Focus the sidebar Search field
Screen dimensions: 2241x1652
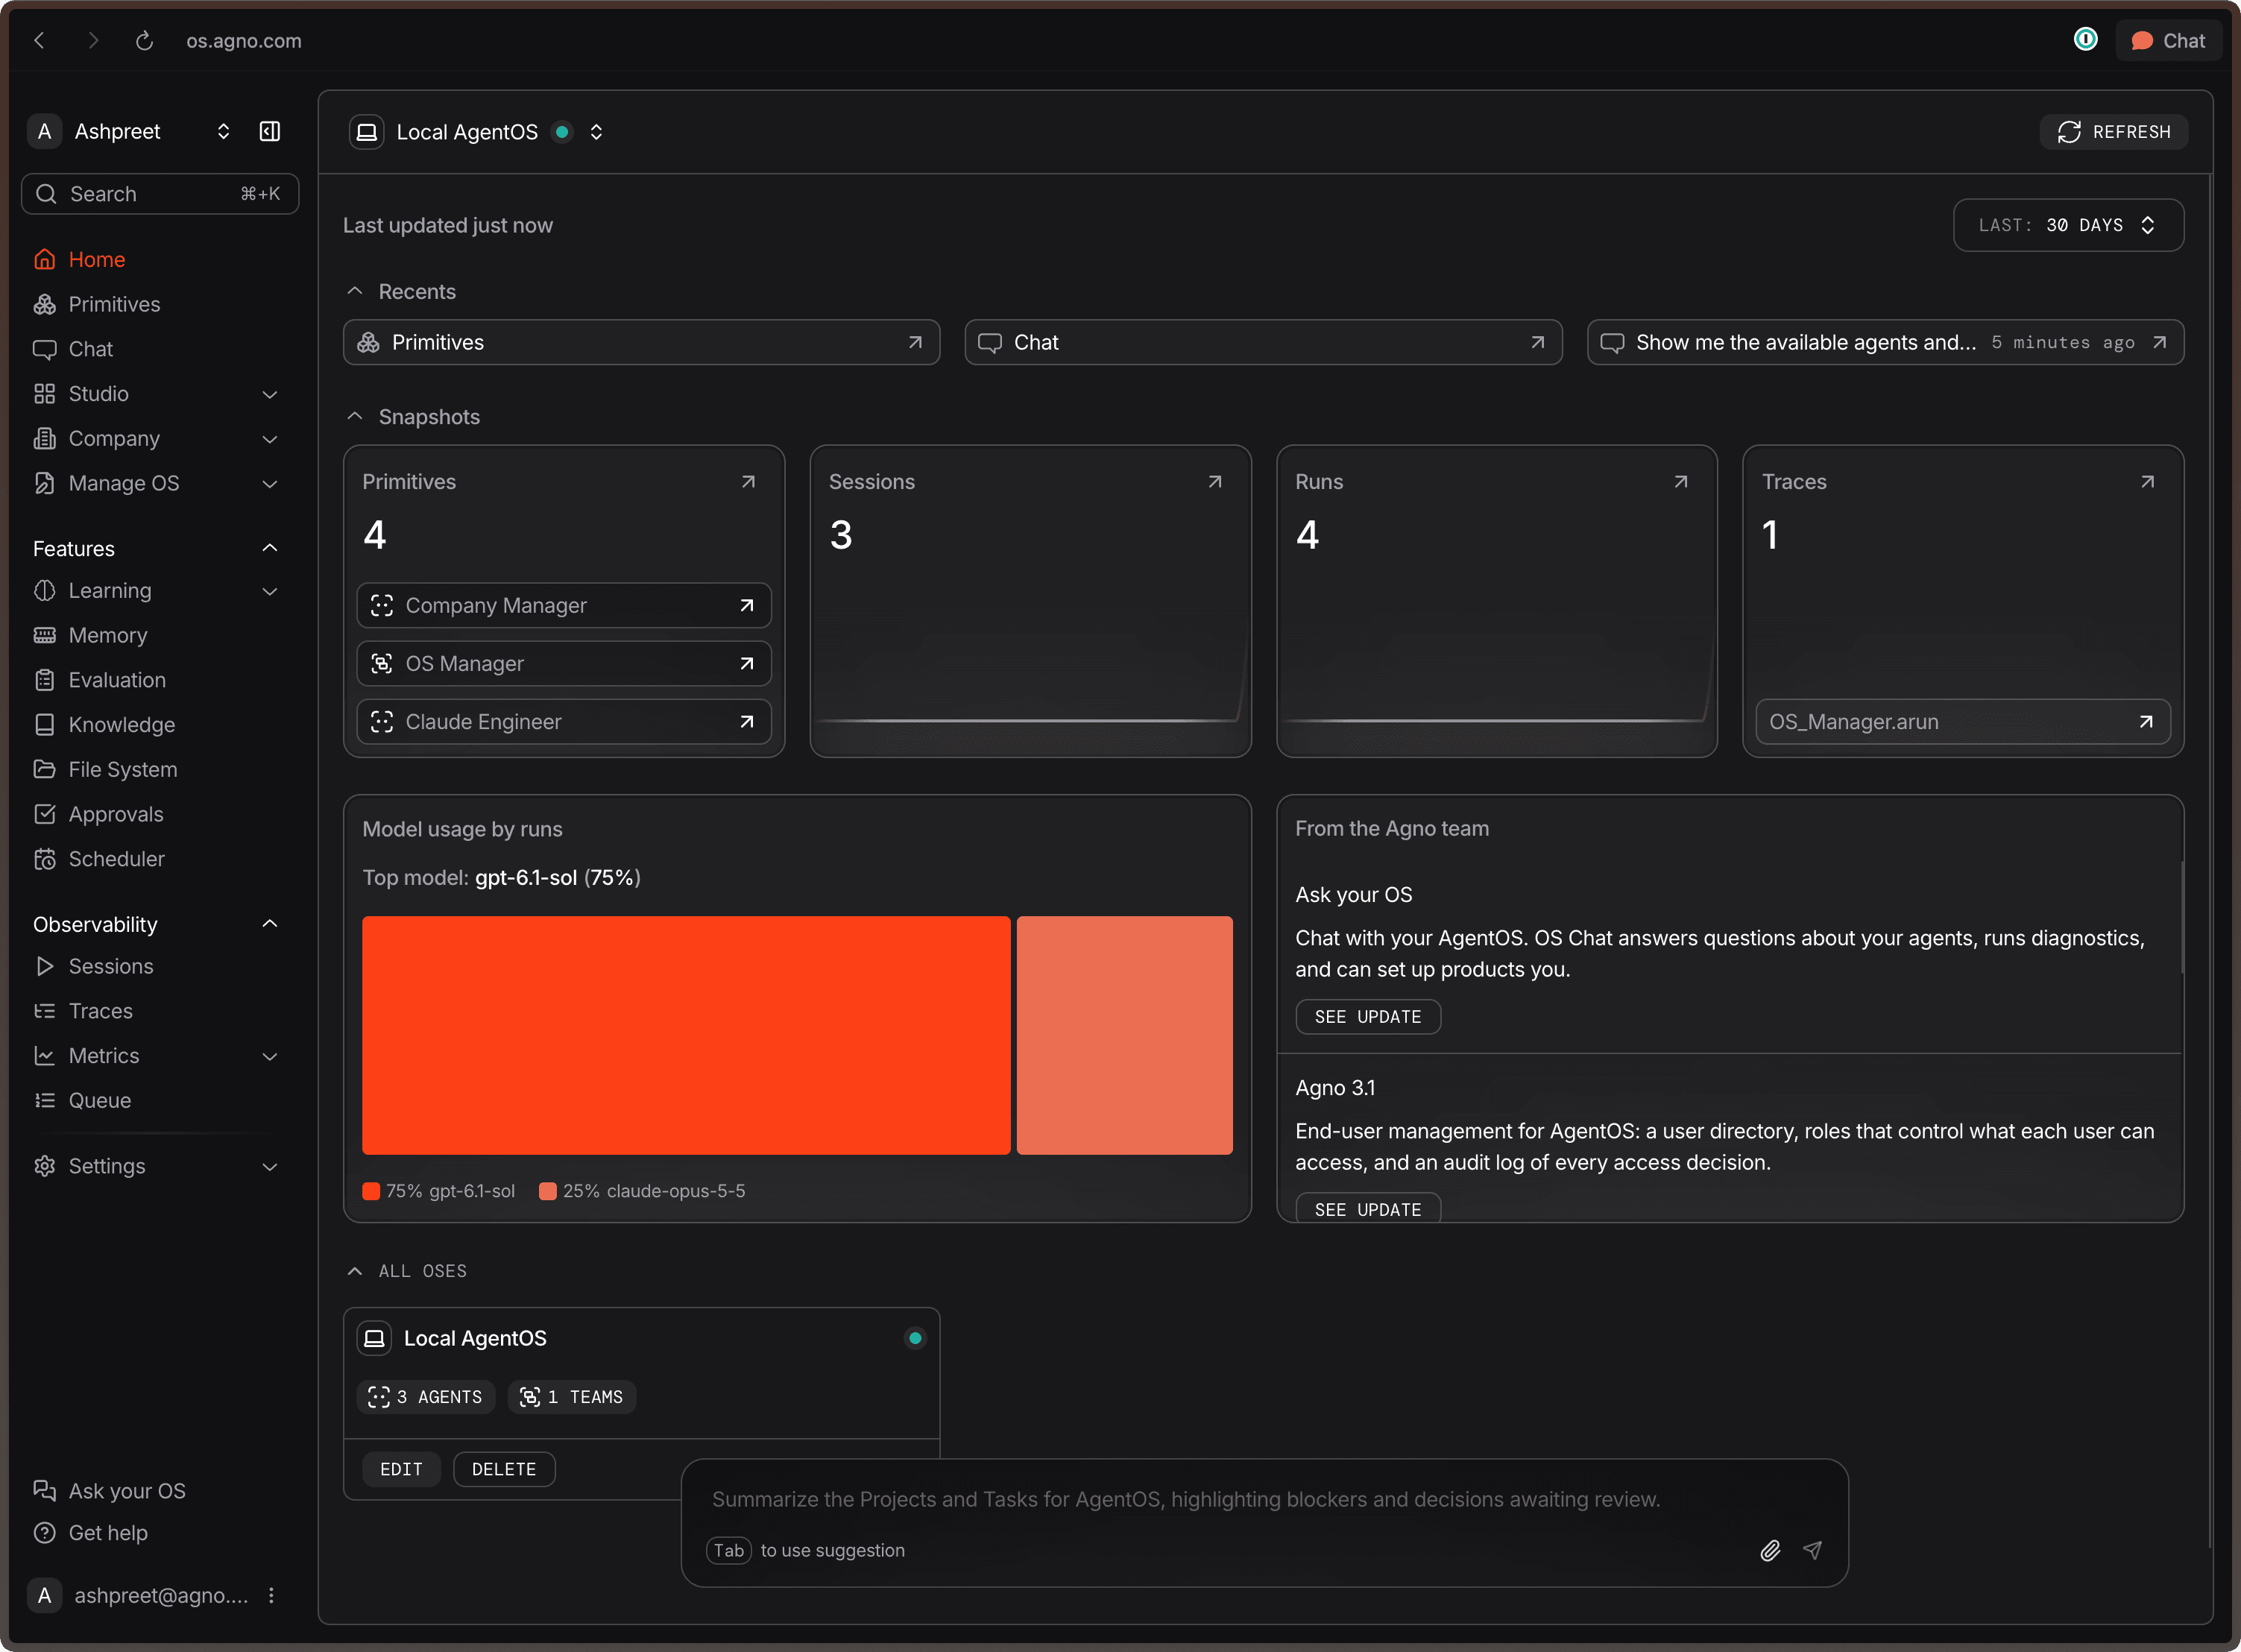(160, 194)
